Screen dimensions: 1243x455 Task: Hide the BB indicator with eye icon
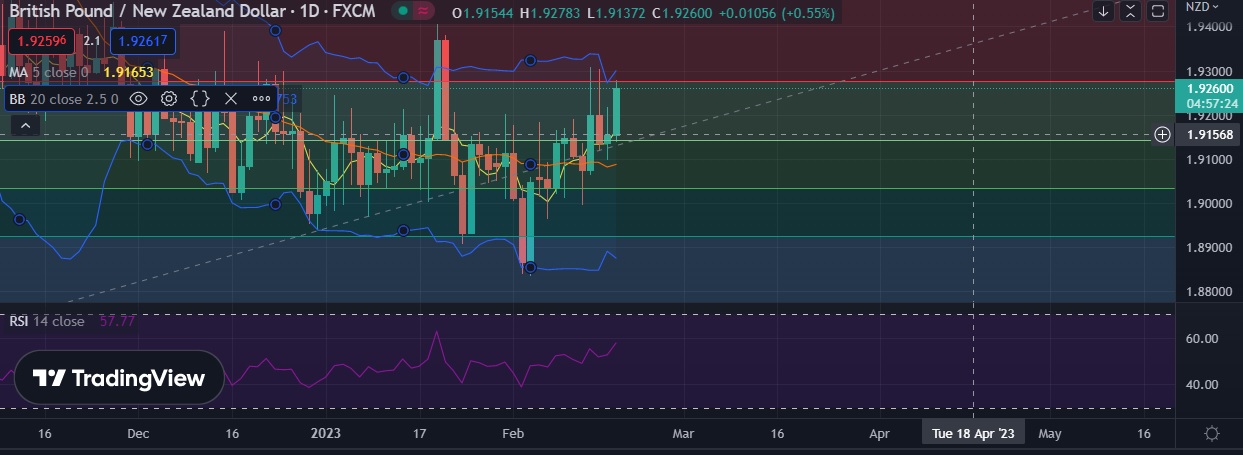139,98
